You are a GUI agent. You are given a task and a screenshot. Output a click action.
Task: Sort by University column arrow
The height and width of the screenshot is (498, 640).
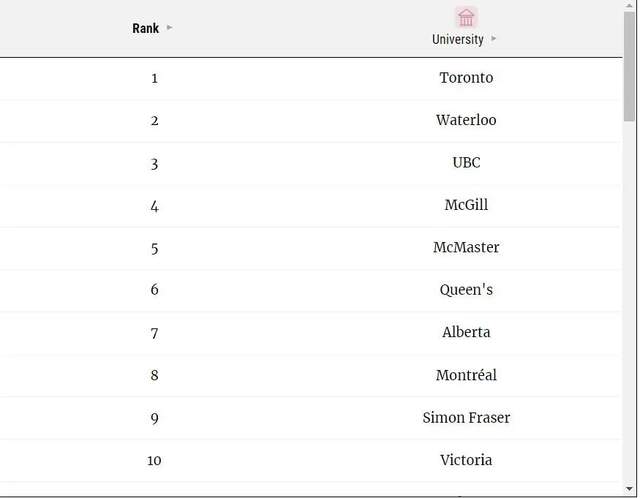click(x=493, y=39)
